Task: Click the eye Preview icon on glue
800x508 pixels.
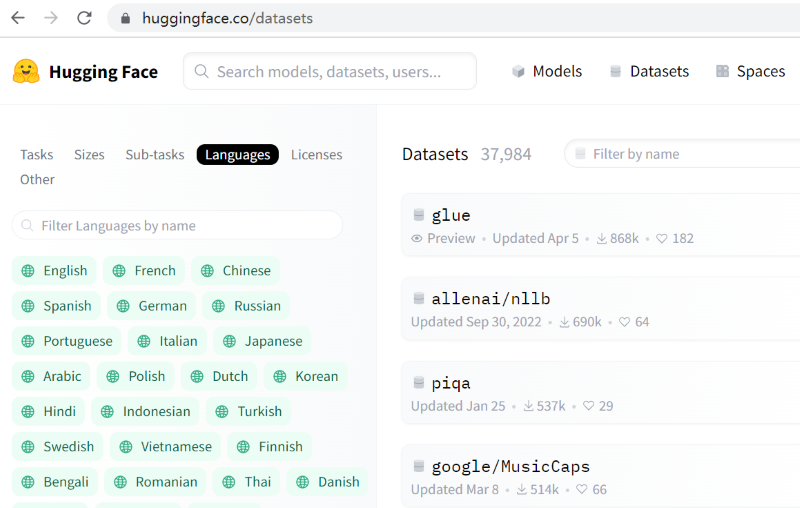Action: (x=417, y=239)
